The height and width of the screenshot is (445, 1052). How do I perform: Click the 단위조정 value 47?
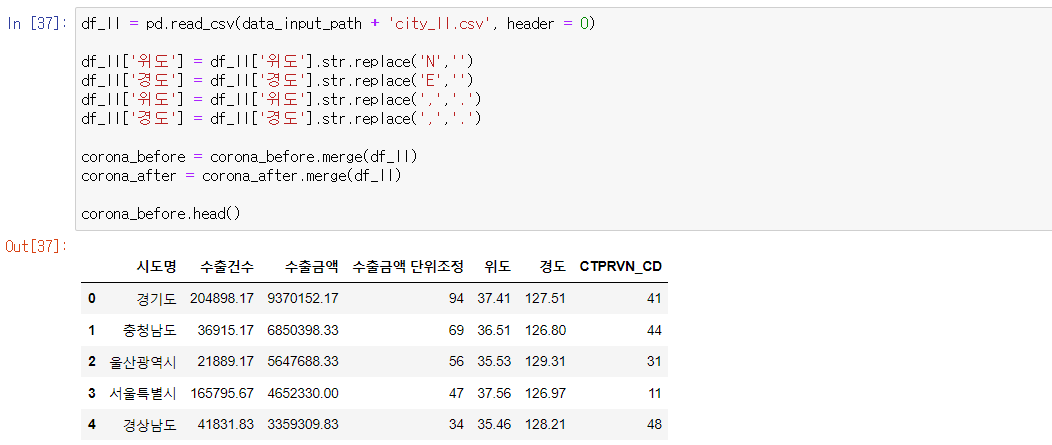pos(456,393)
